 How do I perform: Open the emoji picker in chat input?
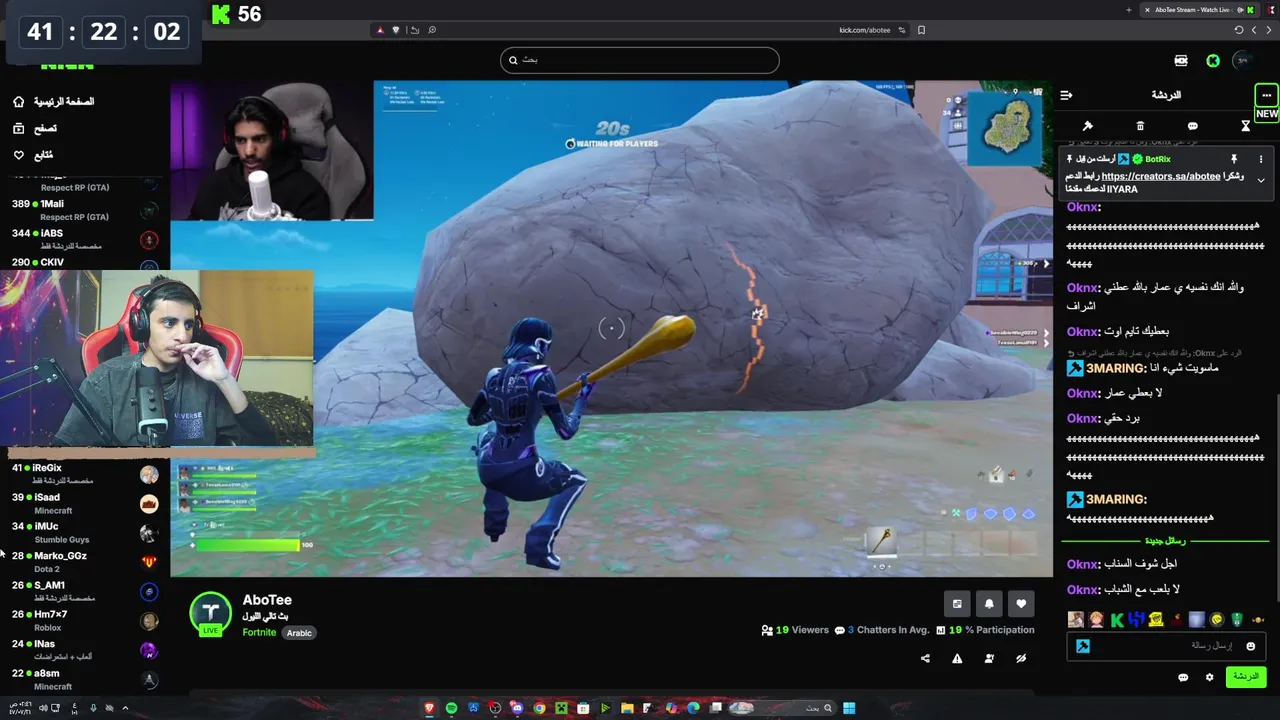(1250, 646)
